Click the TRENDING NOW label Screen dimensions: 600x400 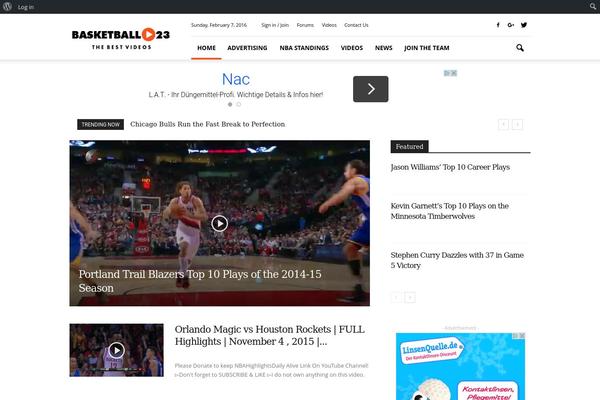coord(100,124)
